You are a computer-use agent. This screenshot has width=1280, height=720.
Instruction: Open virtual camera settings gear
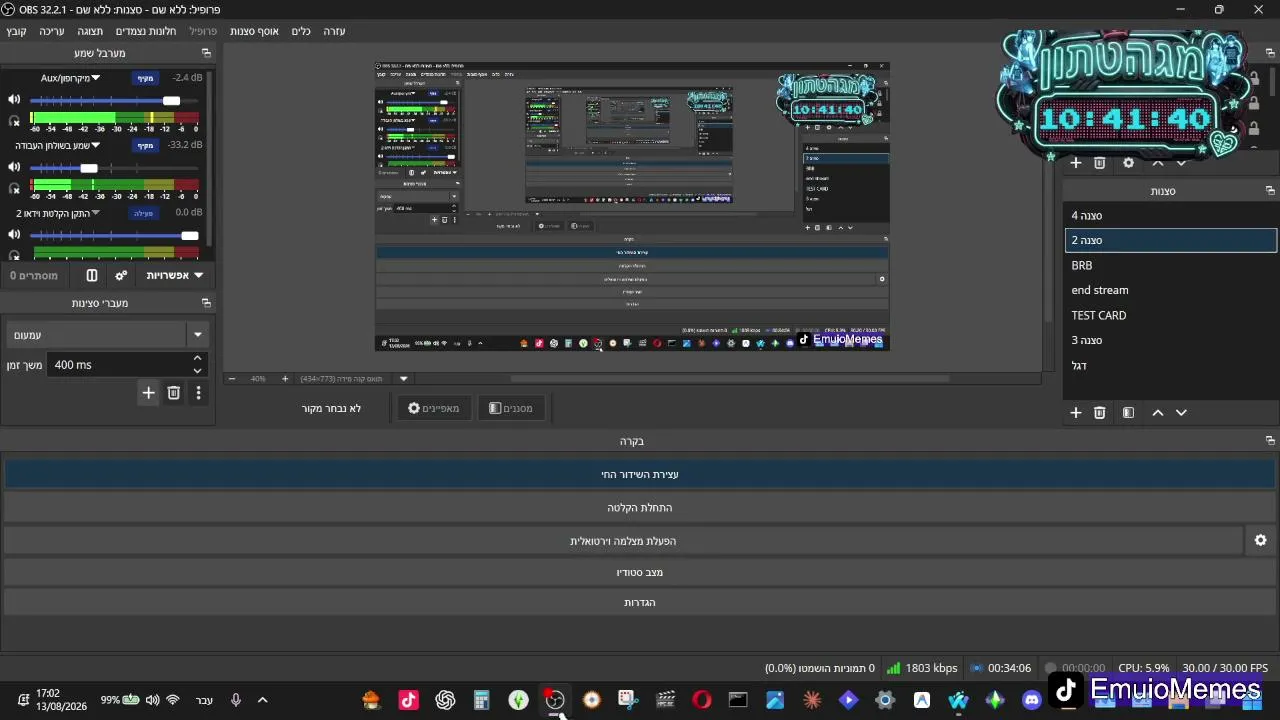click(1261, 540)
